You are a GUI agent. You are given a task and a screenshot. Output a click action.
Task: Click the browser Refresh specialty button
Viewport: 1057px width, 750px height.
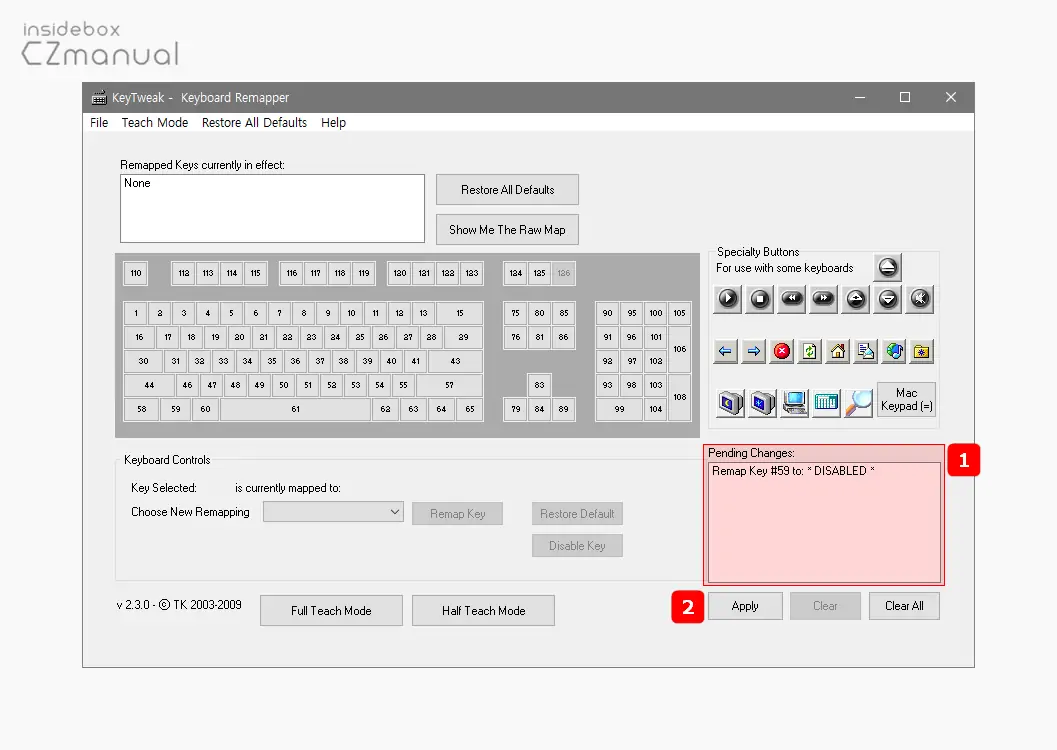(x=810, y=351)
